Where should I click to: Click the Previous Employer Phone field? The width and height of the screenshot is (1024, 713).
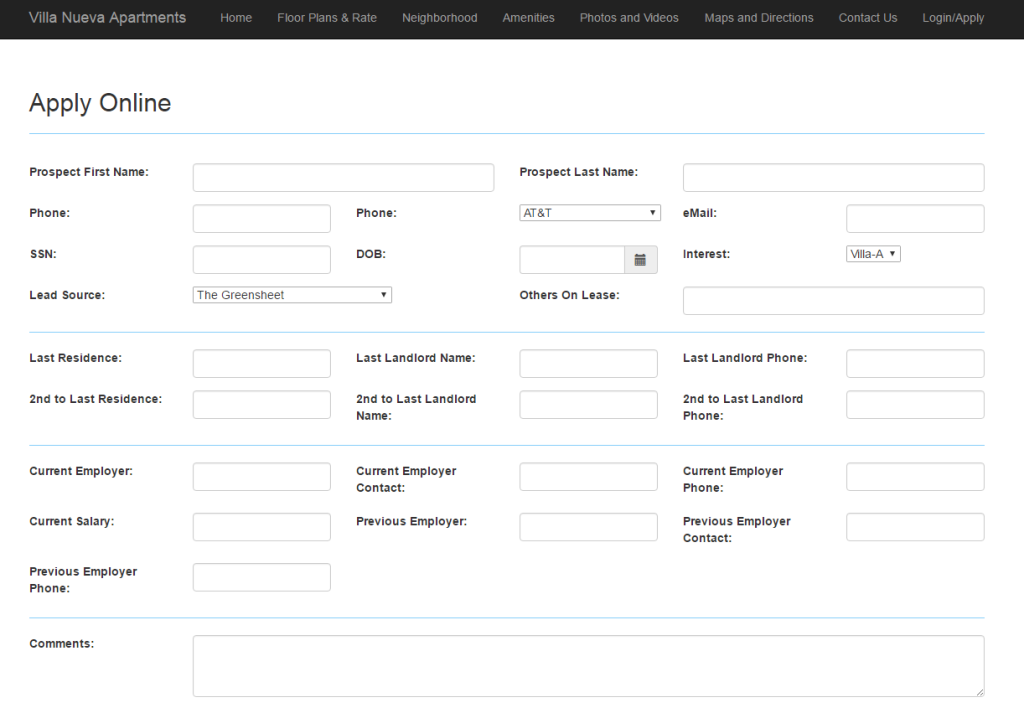[262, 577]
